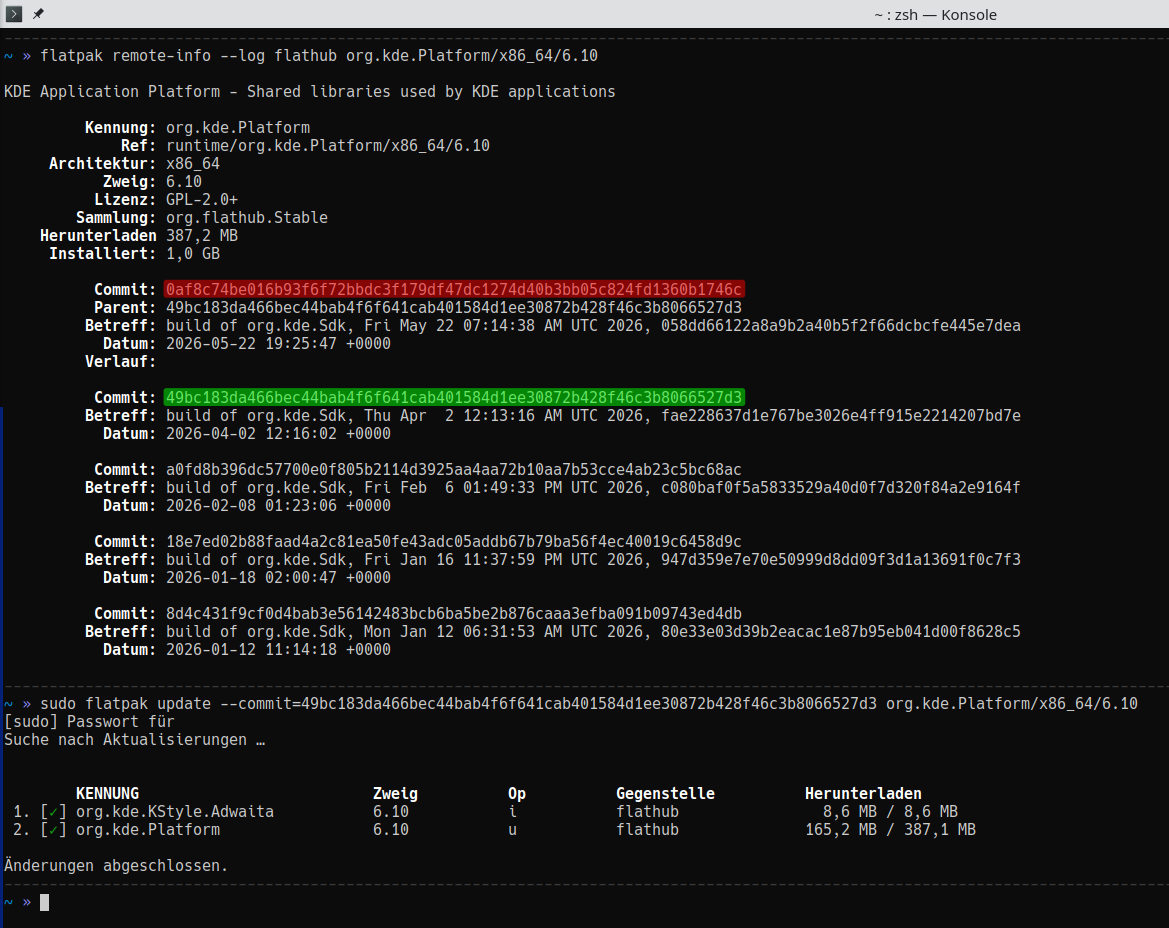This screenshot has width=1169, height=928.
Task: Select the Ref value runtime/org.kde.Platform/x86_64/6.10
Action: click(328, 145)
